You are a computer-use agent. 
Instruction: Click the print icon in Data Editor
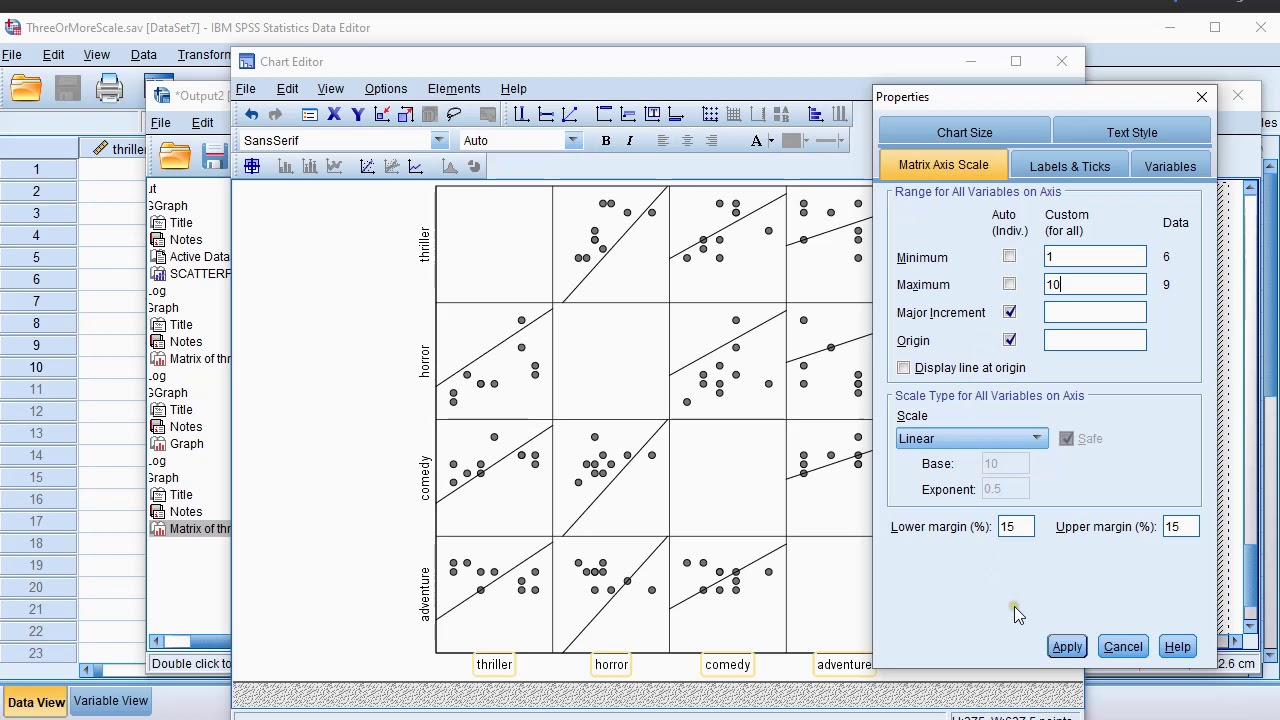point(109,89)
